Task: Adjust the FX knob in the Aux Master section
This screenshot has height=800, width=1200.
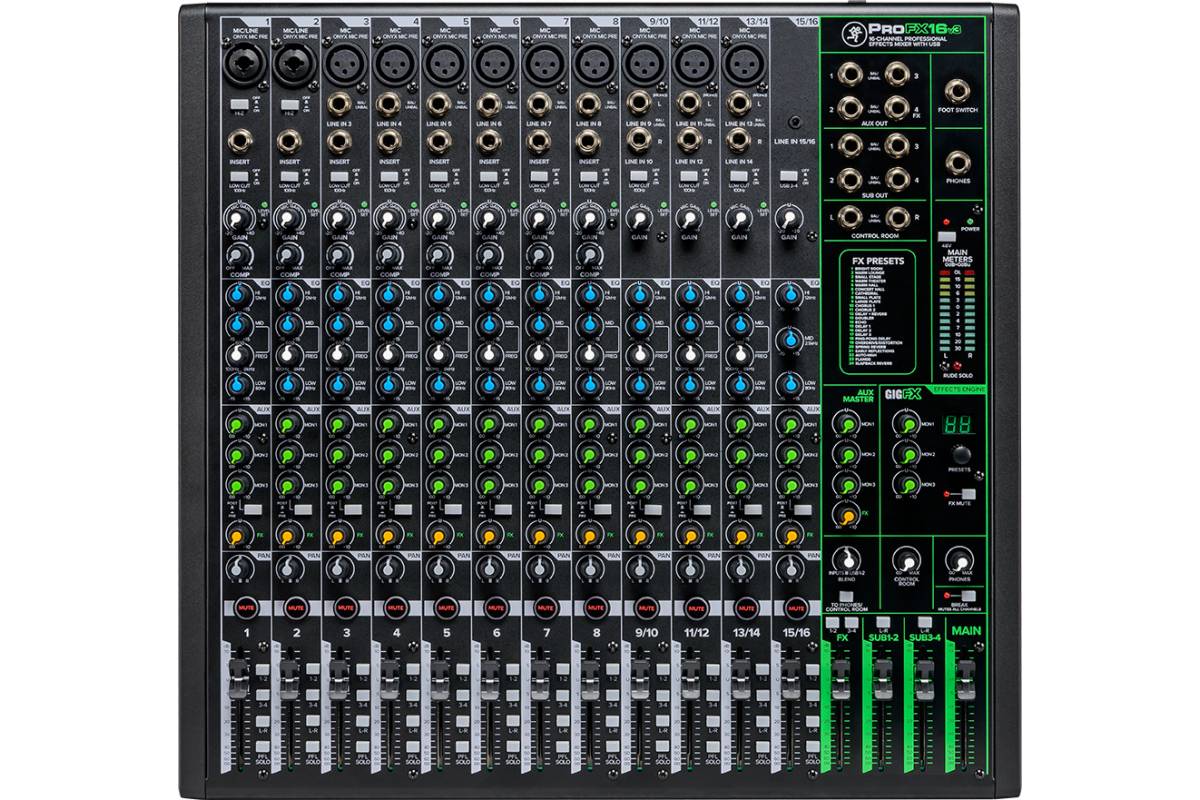Action: point(847,516)
